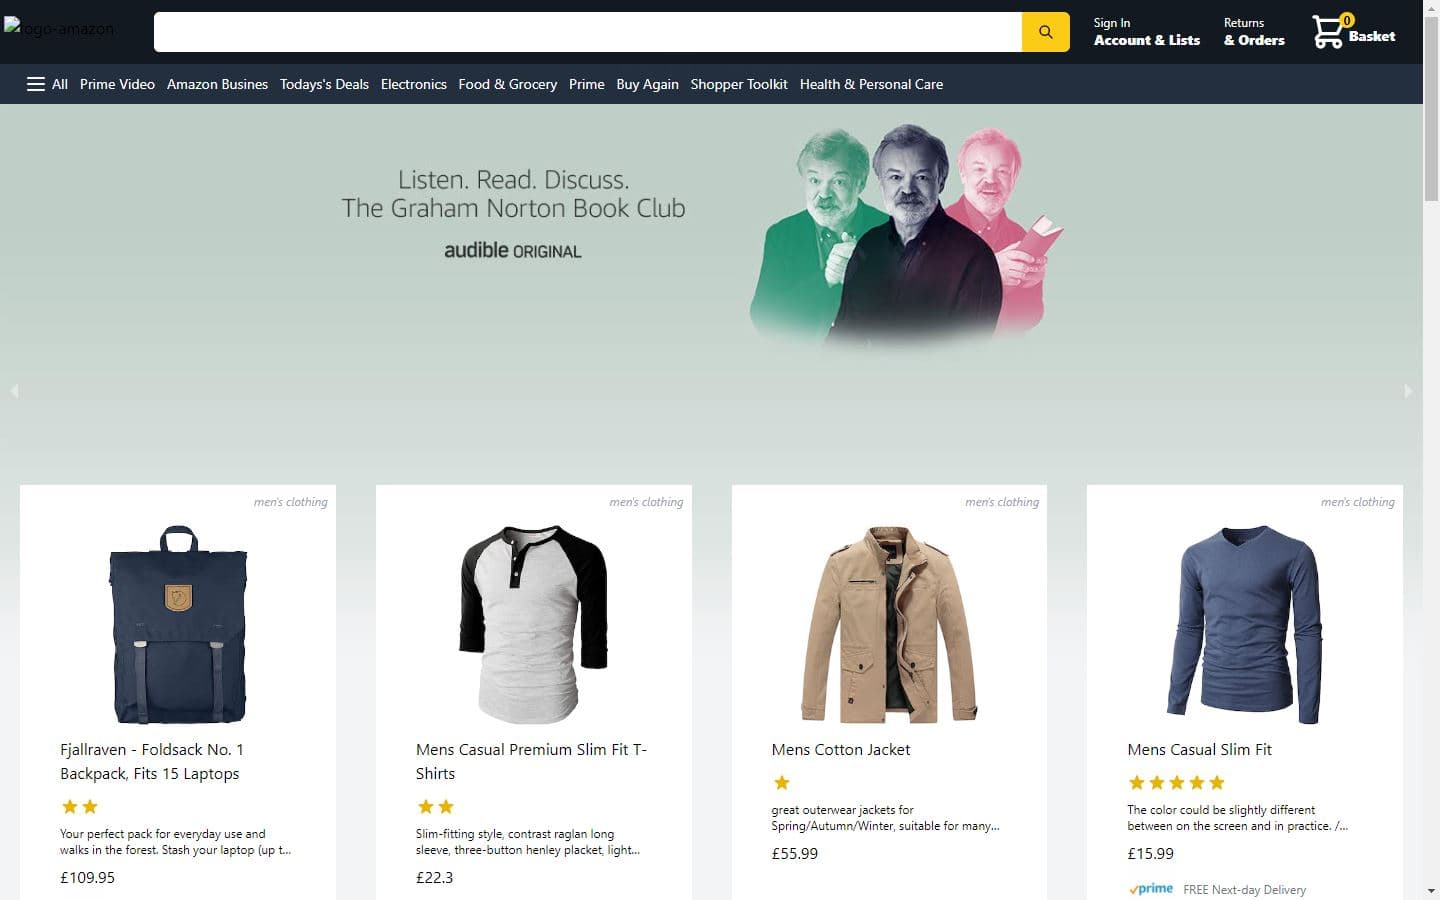This screenshot has height=900, width=1440.
Task: Expand the All categories menu
Action: pos(60,84)
